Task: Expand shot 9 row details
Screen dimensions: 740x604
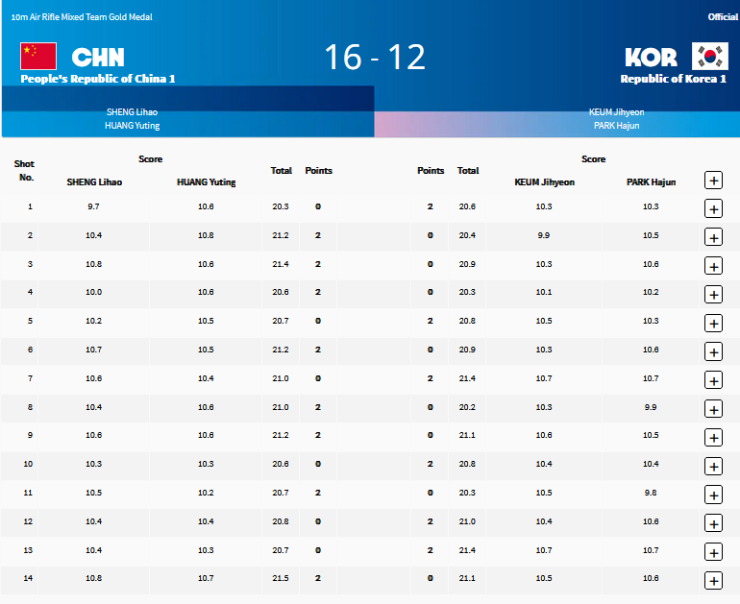Action: (x=713, y=437)
